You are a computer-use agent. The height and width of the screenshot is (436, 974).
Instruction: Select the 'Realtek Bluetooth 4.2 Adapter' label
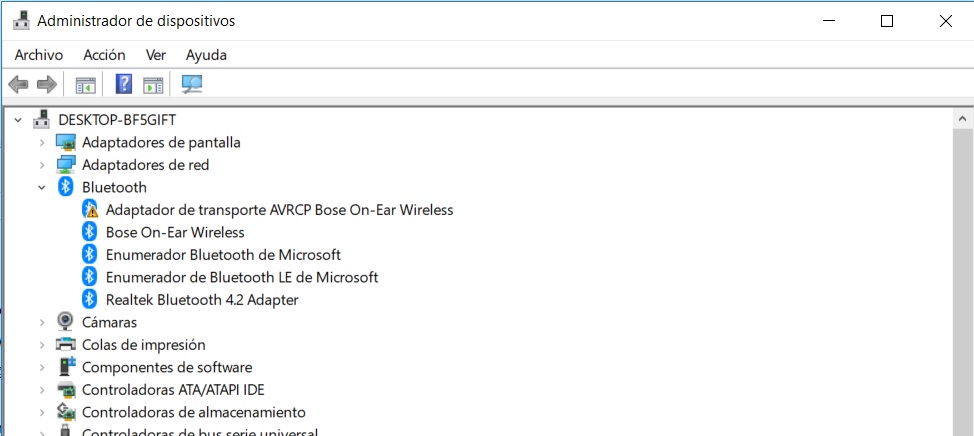click(x=203, y=300)
